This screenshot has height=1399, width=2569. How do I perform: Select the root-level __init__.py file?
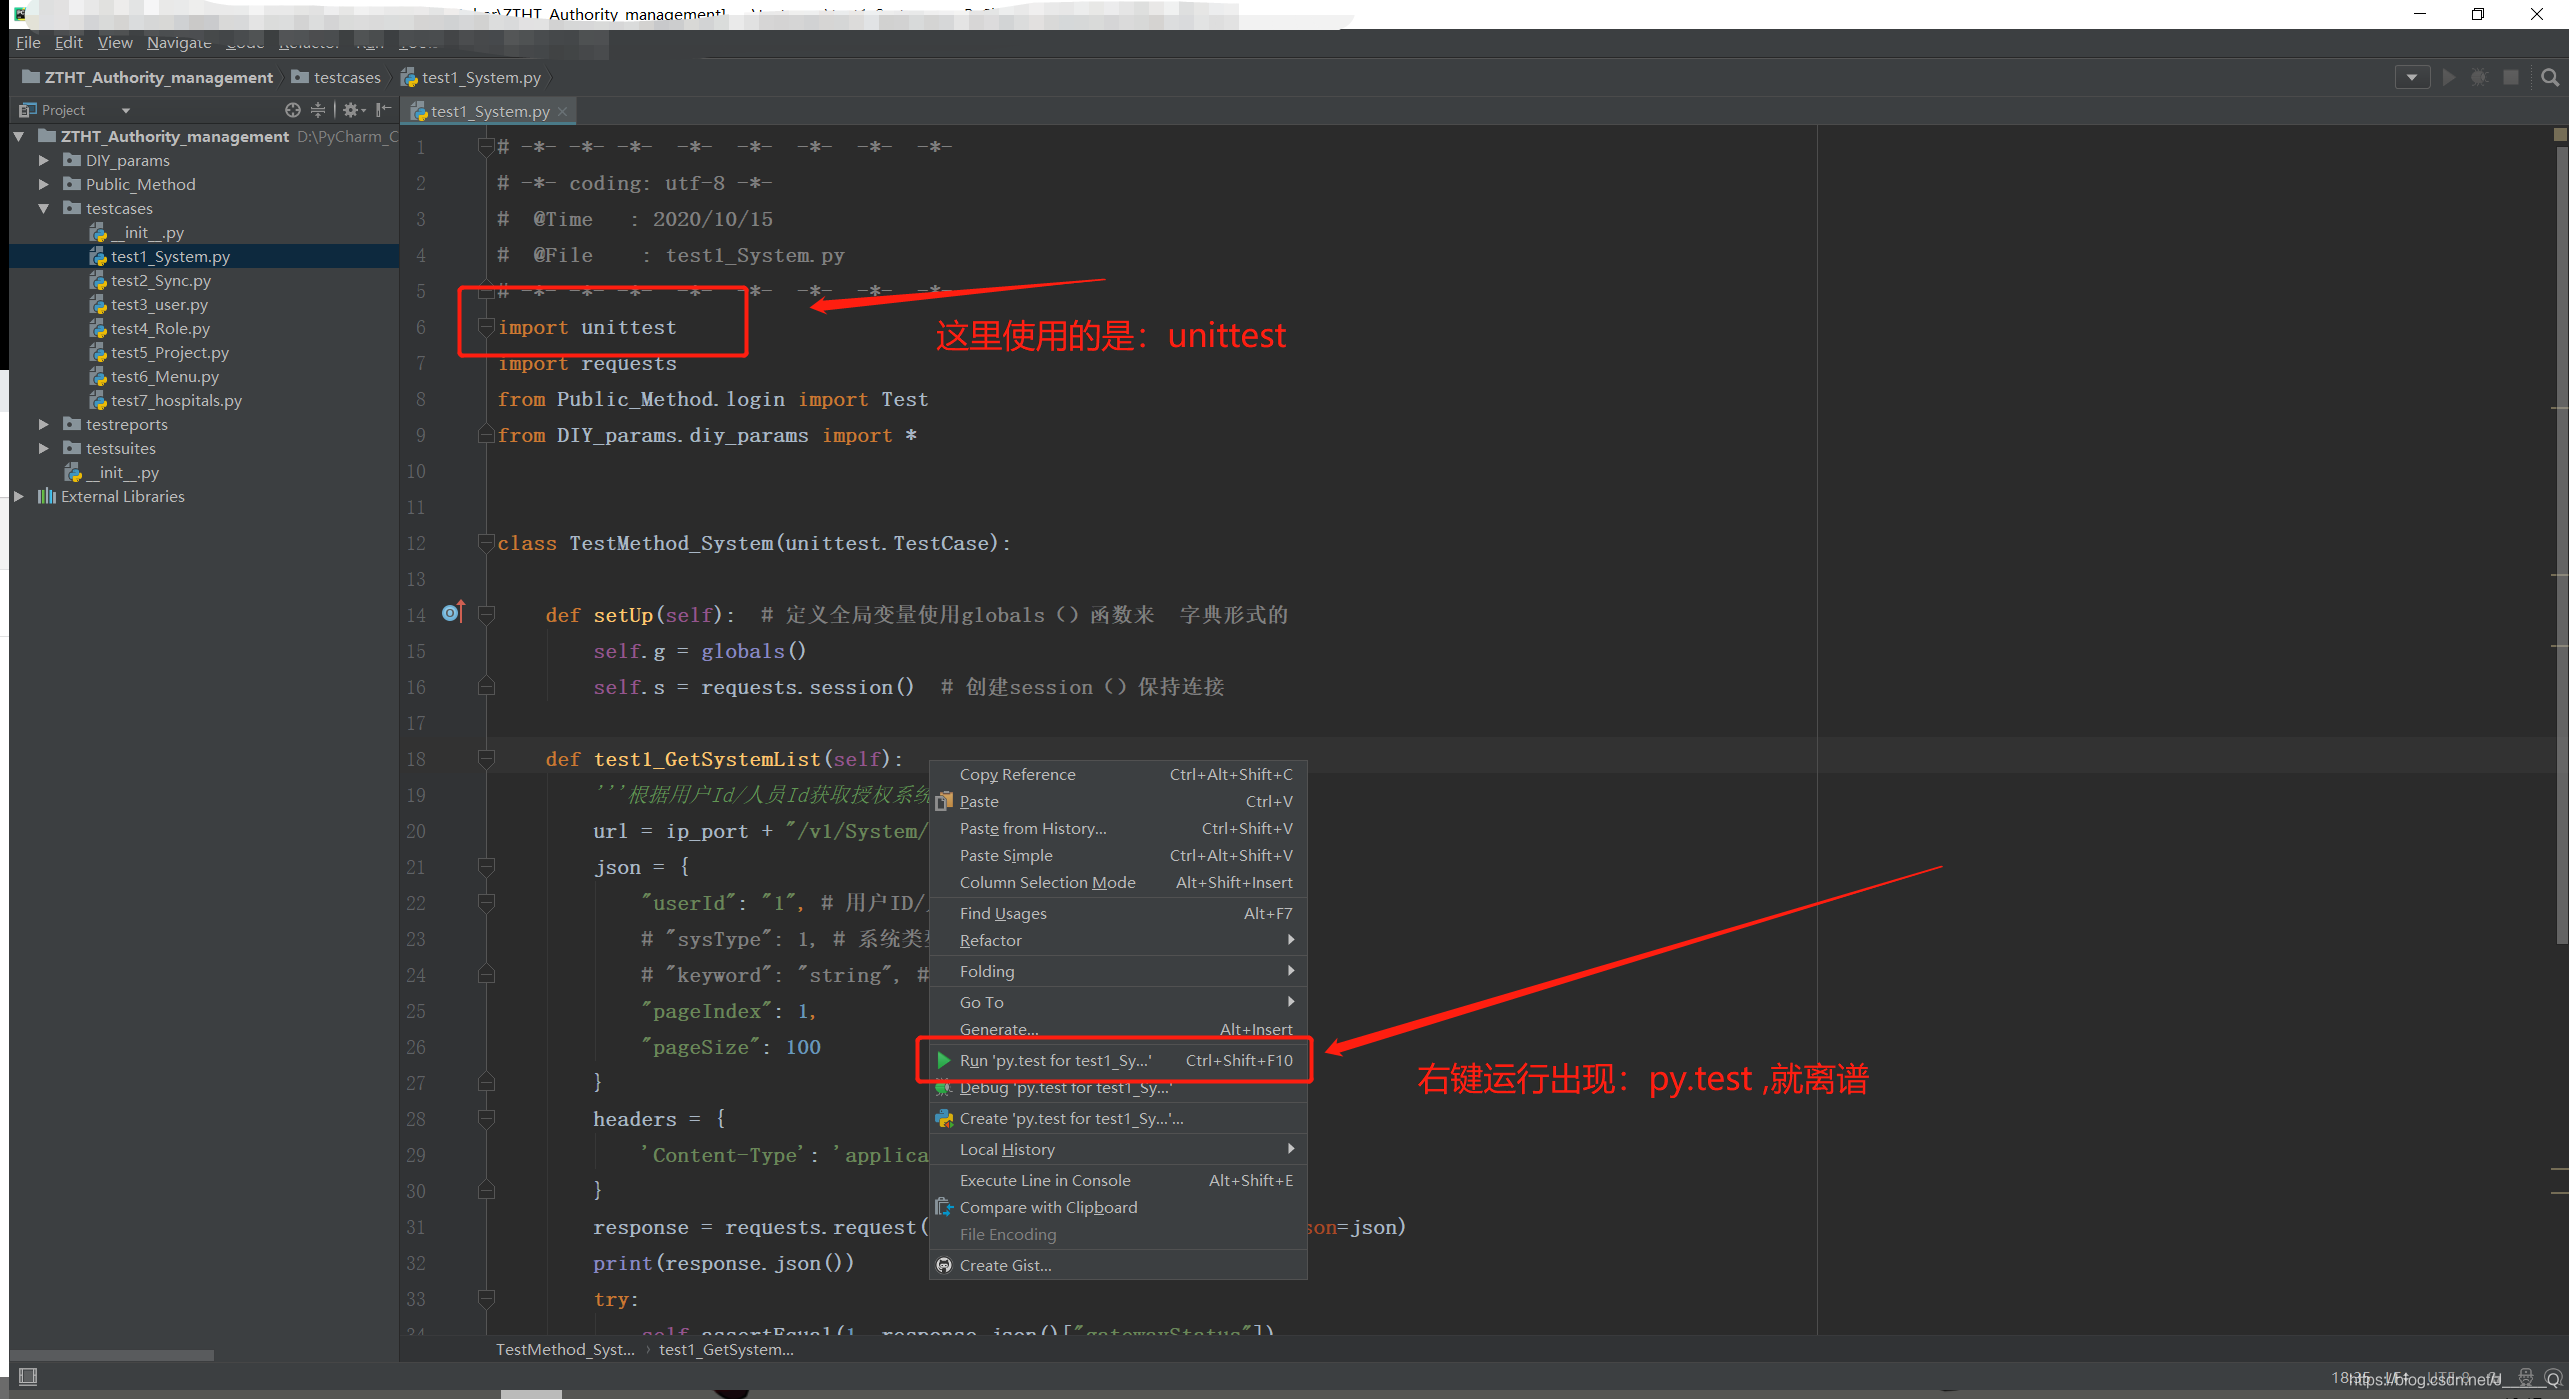click(122, 472)
